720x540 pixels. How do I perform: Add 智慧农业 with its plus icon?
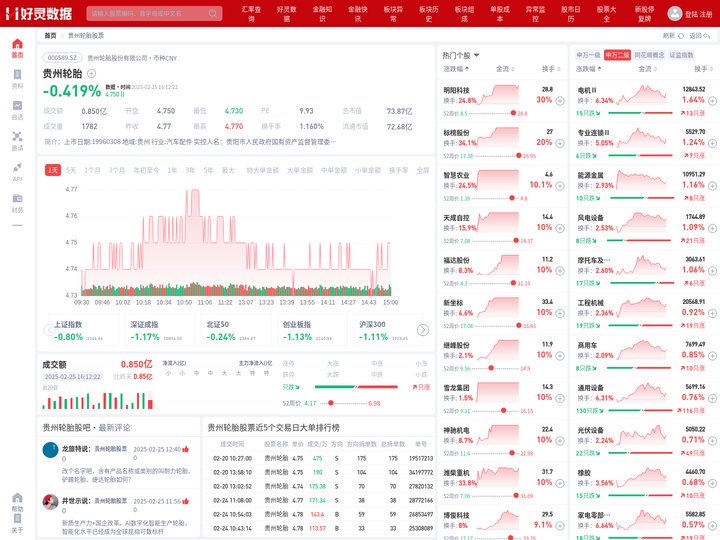560,186
